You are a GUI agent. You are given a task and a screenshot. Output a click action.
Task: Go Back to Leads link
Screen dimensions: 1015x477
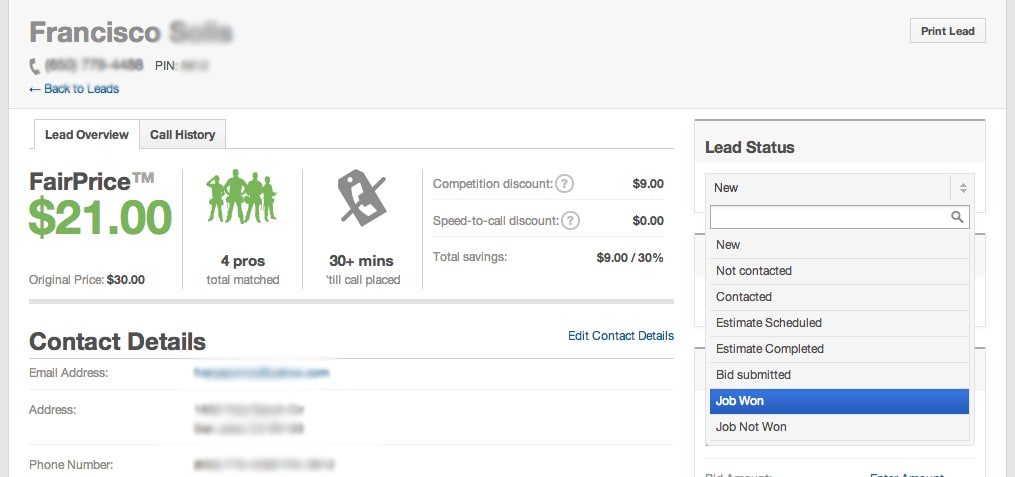click(74, 89)
